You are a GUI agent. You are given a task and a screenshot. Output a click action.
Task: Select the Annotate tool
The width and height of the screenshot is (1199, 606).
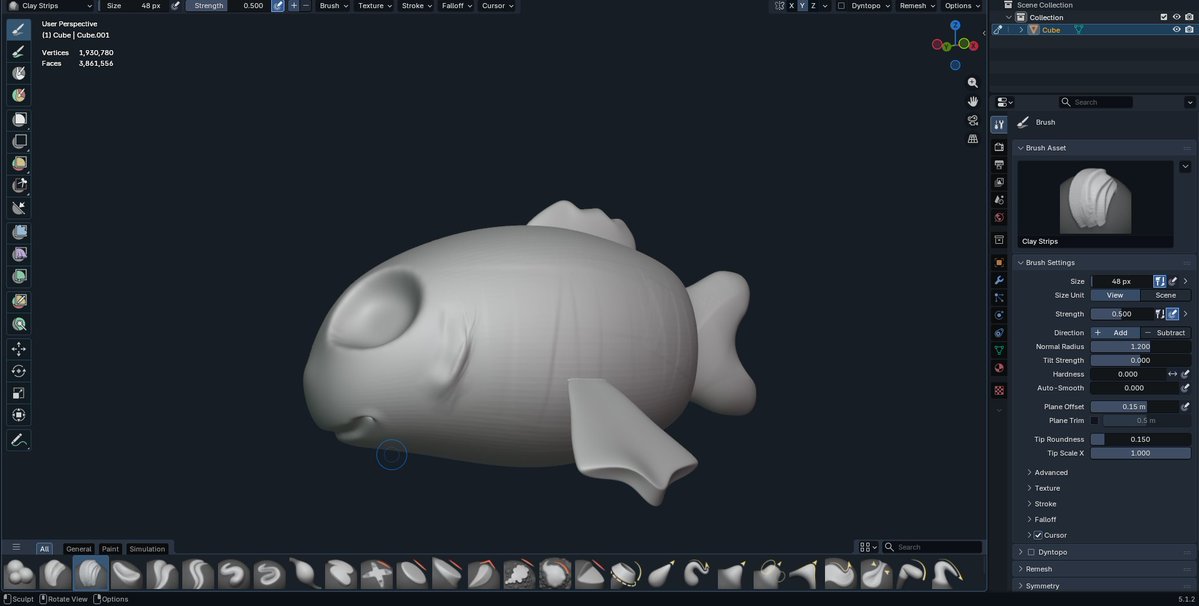tap(19, 440)
